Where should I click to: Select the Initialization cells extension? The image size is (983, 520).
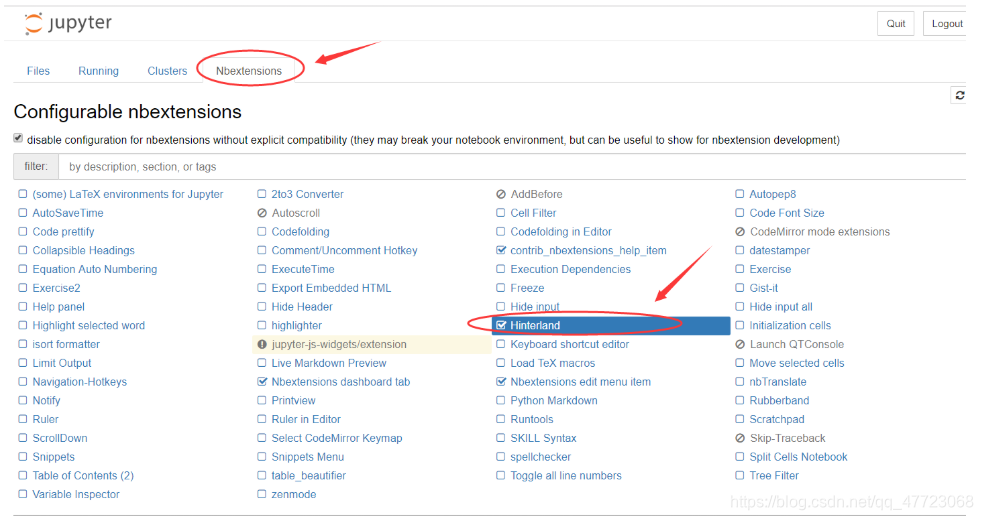[790, 326]
